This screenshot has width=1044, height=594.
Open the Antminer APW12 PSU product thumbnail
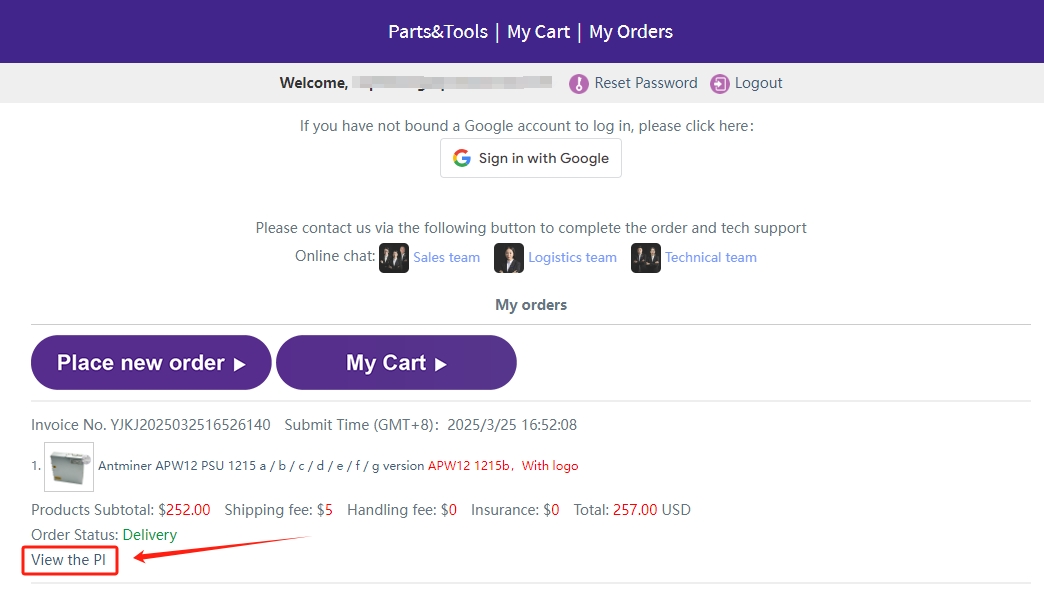(69, 467)
